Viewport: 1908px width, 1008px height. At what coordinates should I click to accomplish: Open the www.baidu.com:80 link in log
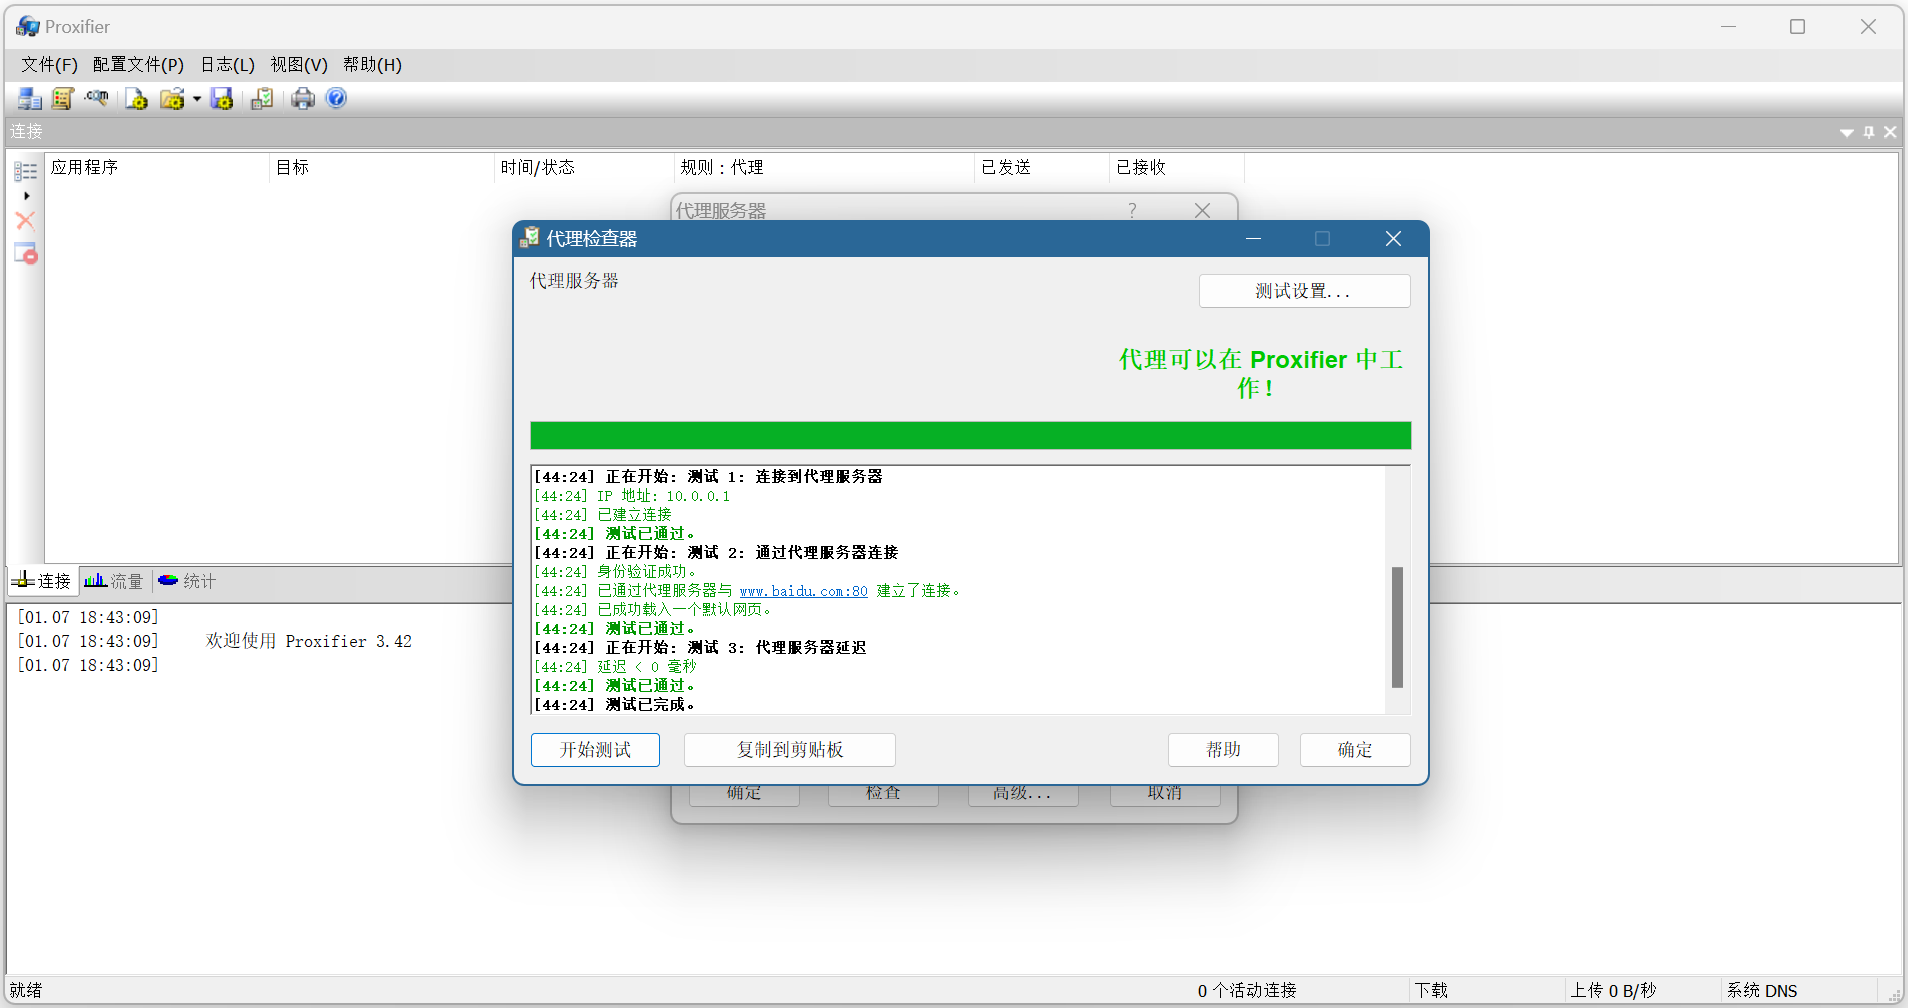point(803,591)
